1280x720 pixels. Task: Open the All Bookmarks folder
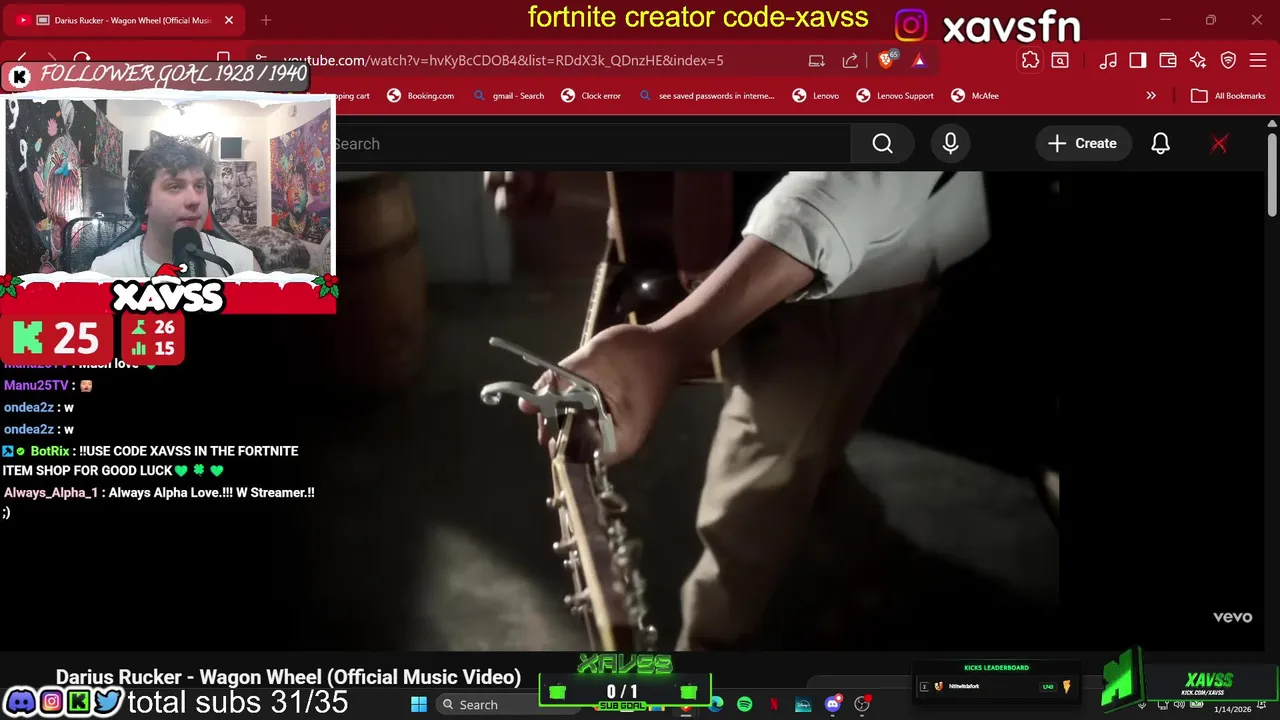tap(1229, 96)
